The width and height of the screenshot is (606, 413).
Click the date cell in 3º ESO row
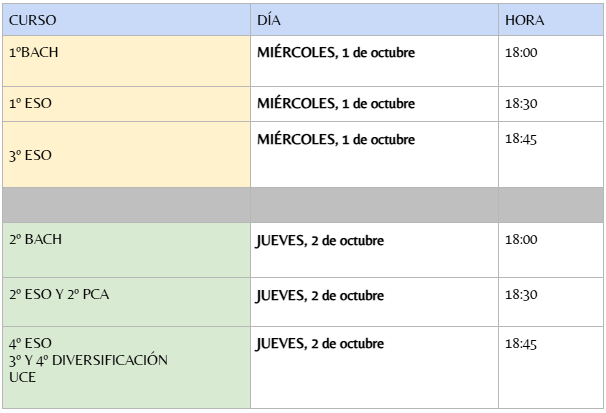click(335, 140)
